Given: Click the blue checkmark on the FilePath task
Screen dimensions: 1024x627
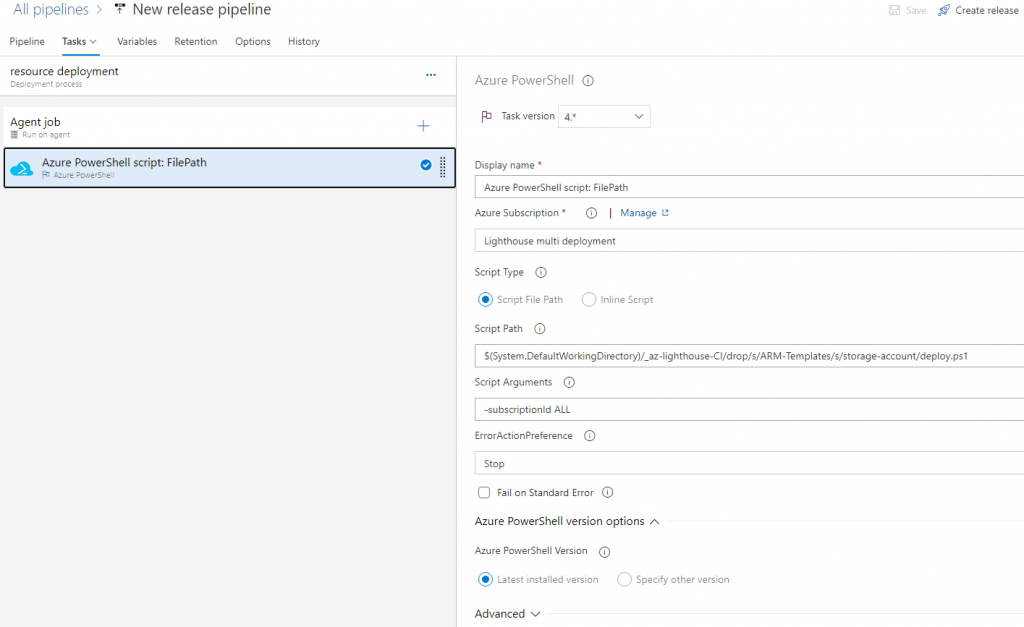Looking at the screenshot, I should click(x=426, y=165).
